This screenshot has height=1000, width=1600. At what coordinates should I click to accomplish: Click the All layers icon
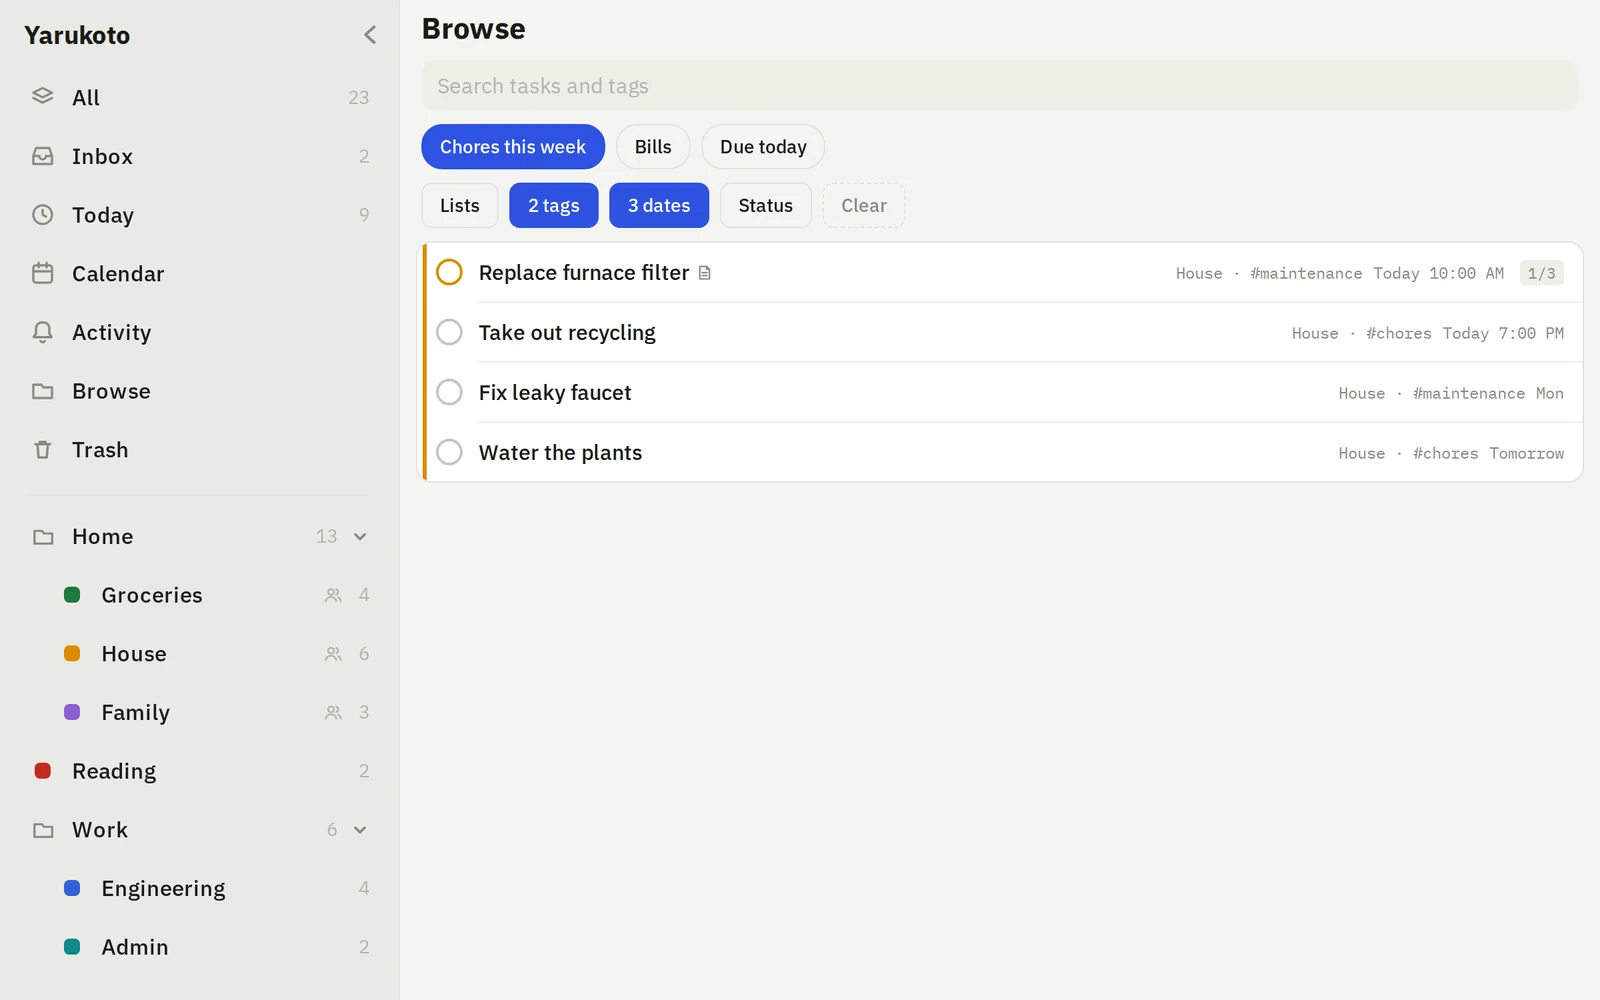click(42, 96)
